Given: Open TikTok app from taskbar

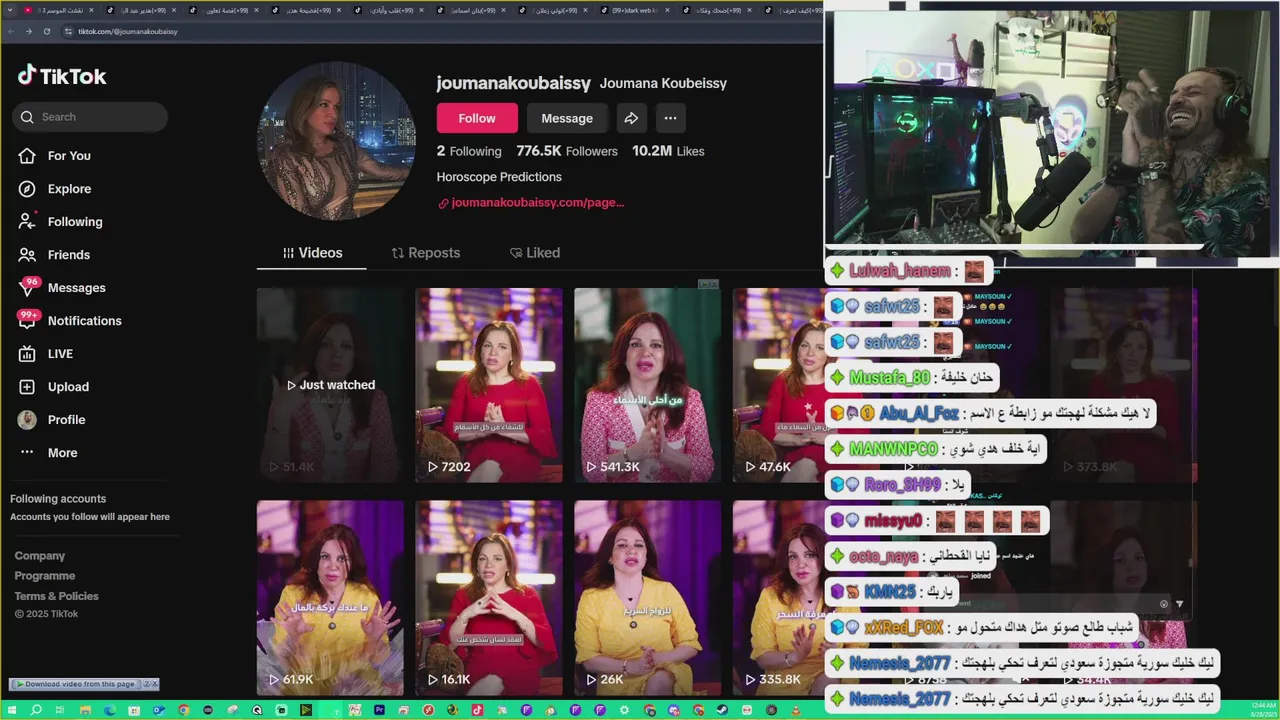Looking at the screenshot, I should coord(477,710).
